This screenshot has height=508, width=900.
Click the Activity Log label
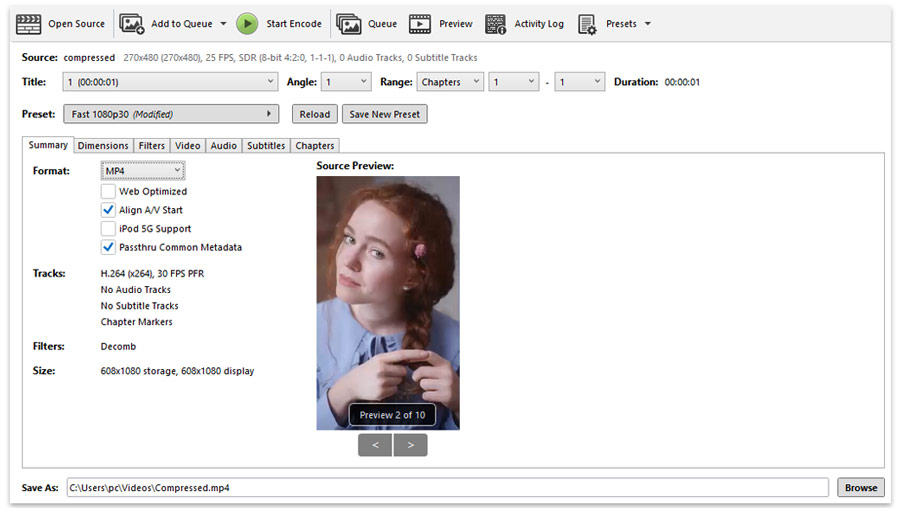(x=538, y=24)
